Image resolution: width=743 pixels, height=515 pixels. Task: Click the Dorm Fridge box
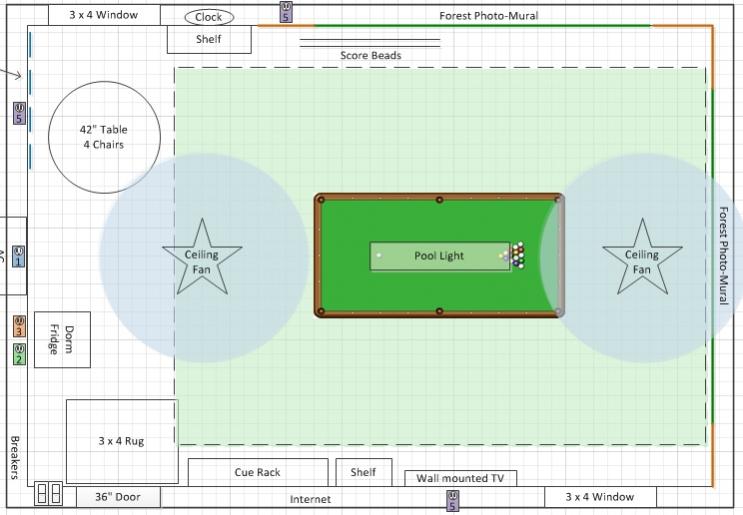62,339
